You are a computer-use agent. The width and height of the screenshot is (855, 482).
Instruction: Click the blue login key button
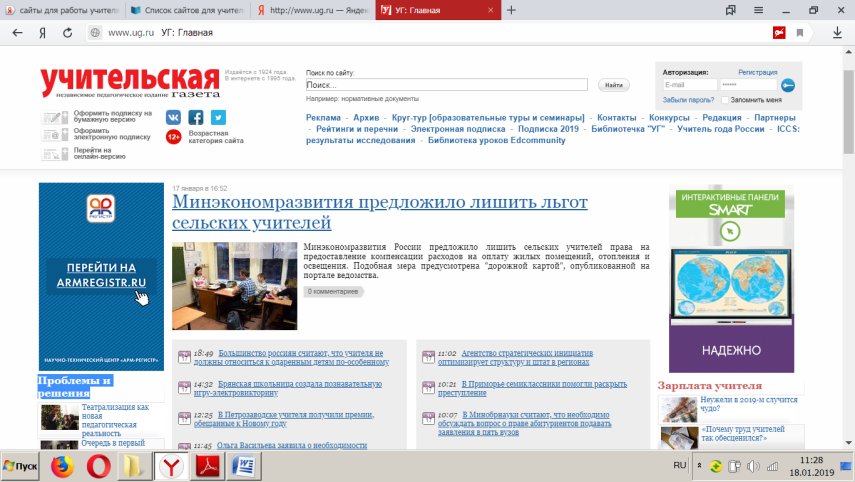788,85
